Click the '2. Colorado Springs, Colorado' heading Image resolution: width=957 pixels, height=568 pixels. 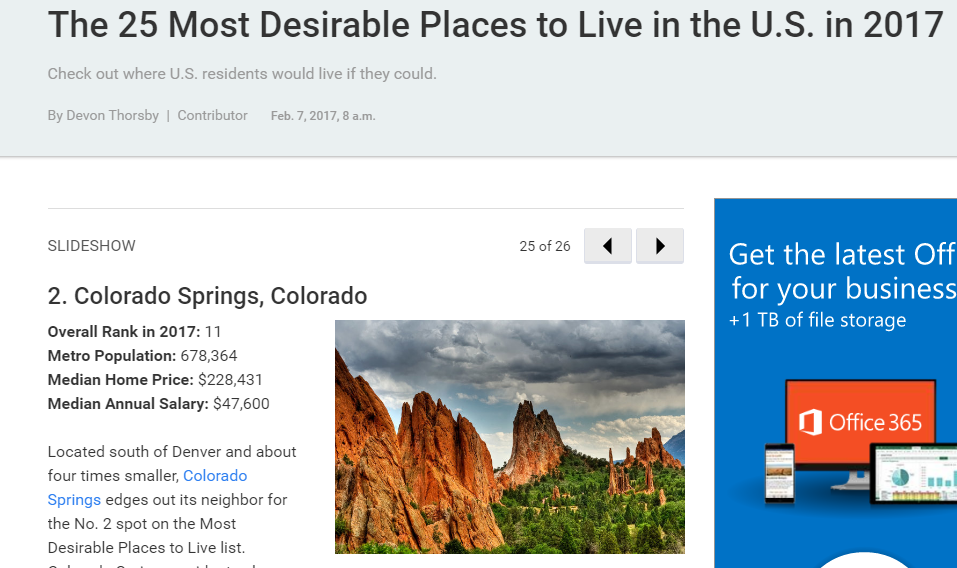pyautogui.click(x=208, y=296)
